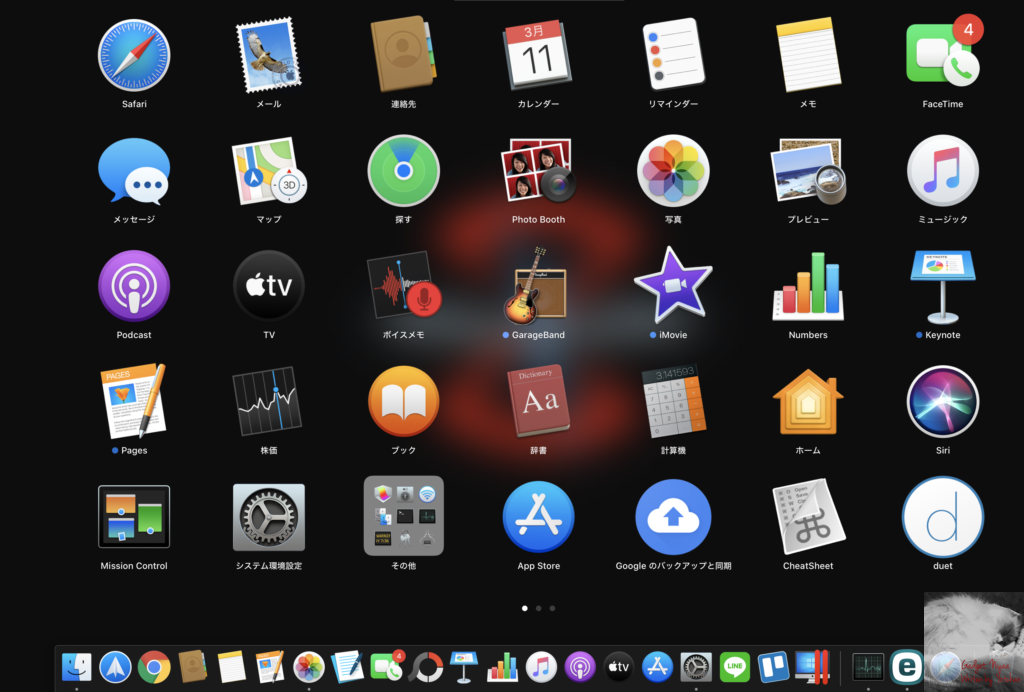
Task: Activate Siri from Launchpad
Action: click(x=942, y=401)
